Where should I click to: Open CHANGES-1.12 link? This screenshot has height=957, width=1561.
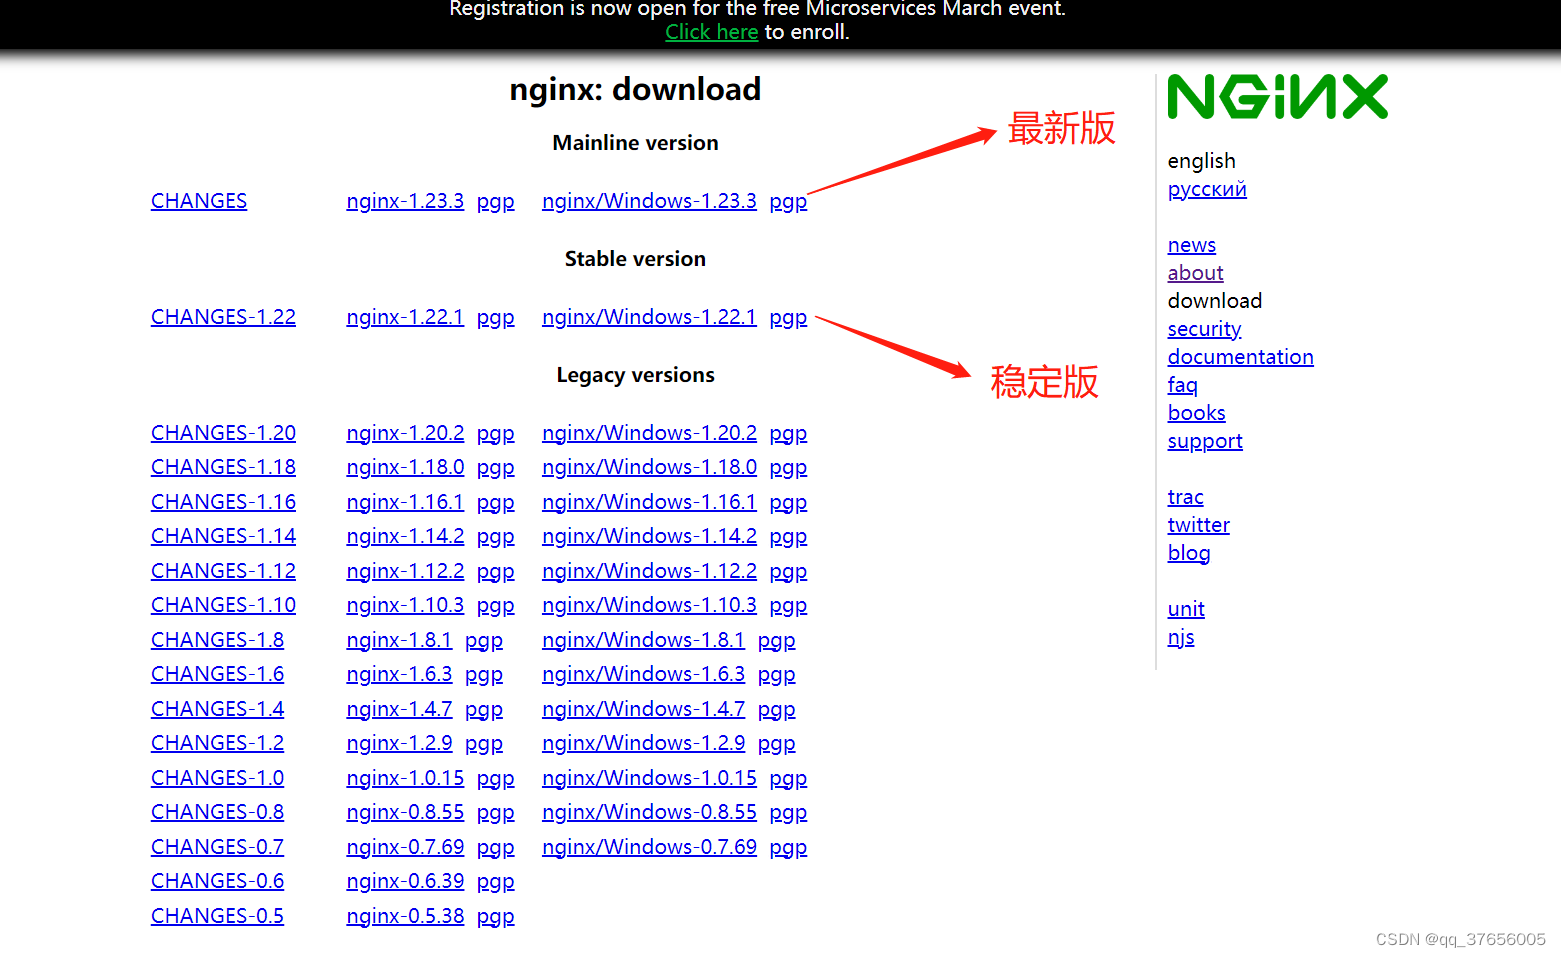point(223,571)
